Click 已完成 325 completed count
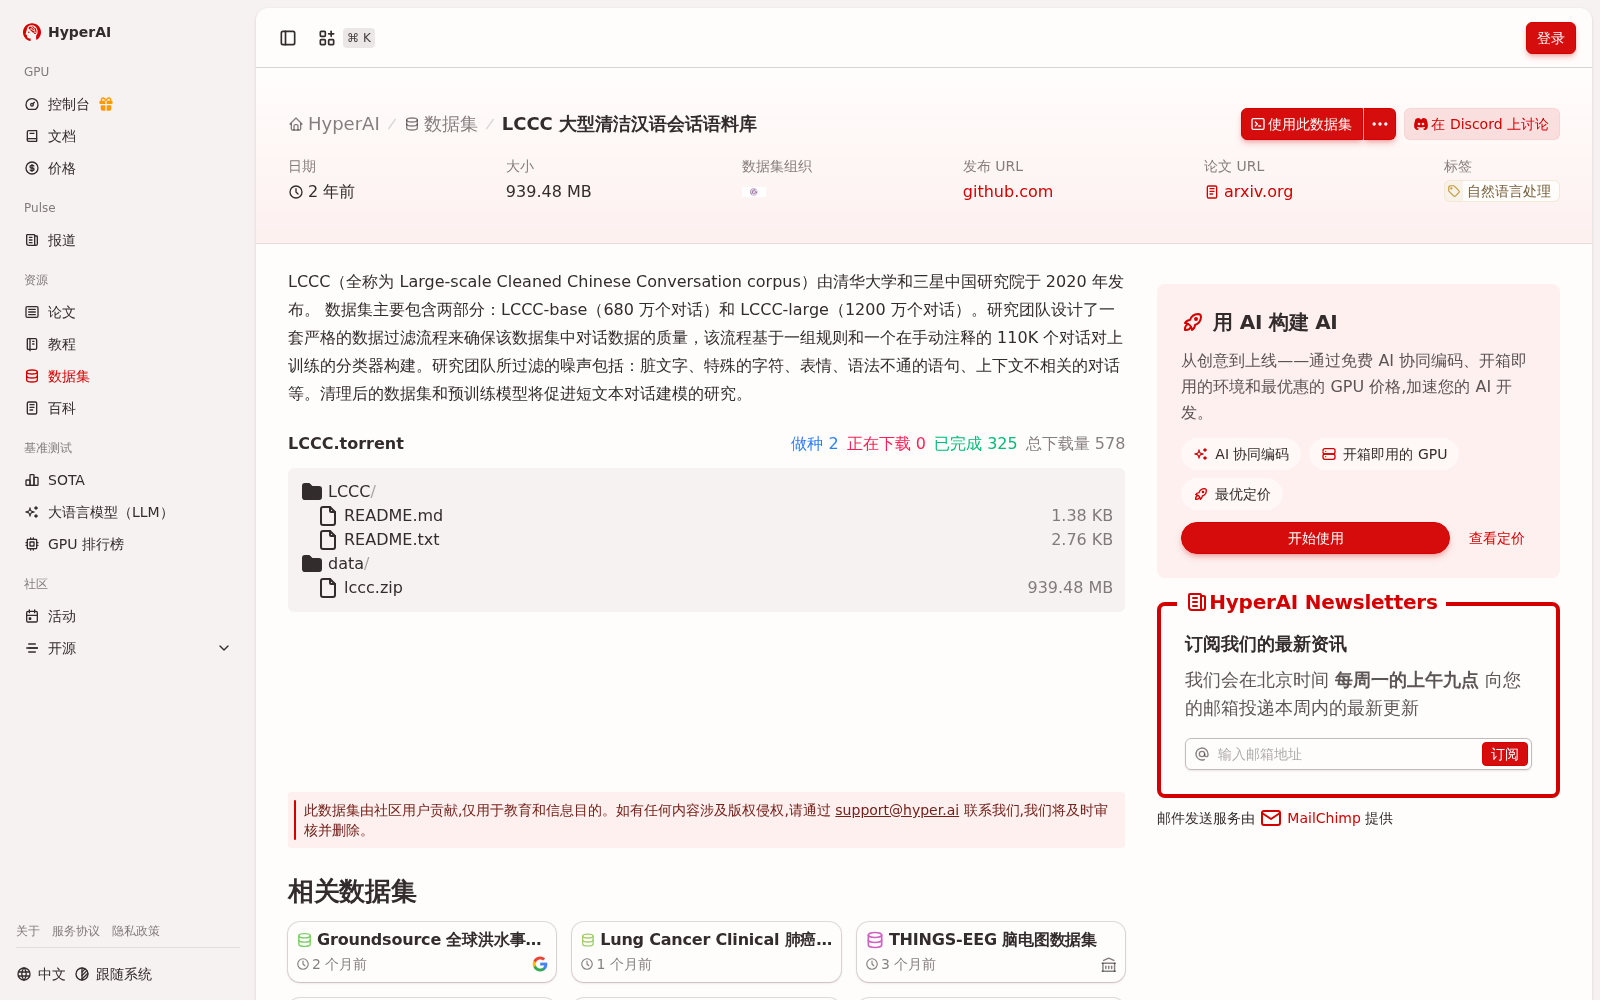The image size is (1600, 1000). coord(975,443)
